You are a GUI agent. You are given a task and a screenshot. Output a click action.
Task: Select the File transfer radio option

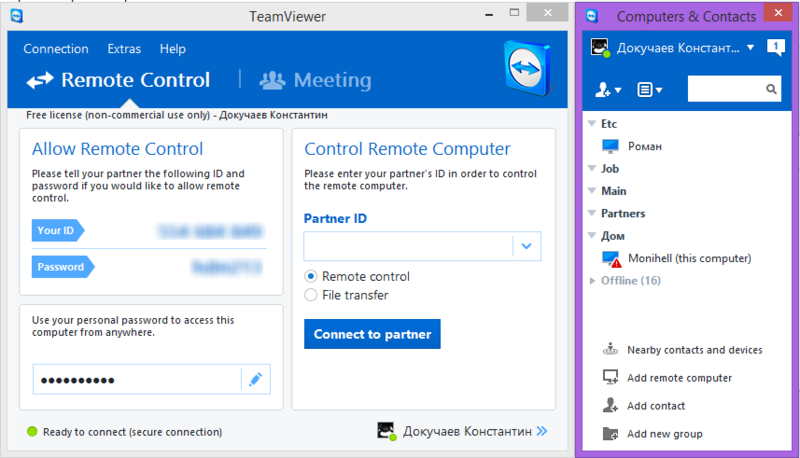(310, 295)
